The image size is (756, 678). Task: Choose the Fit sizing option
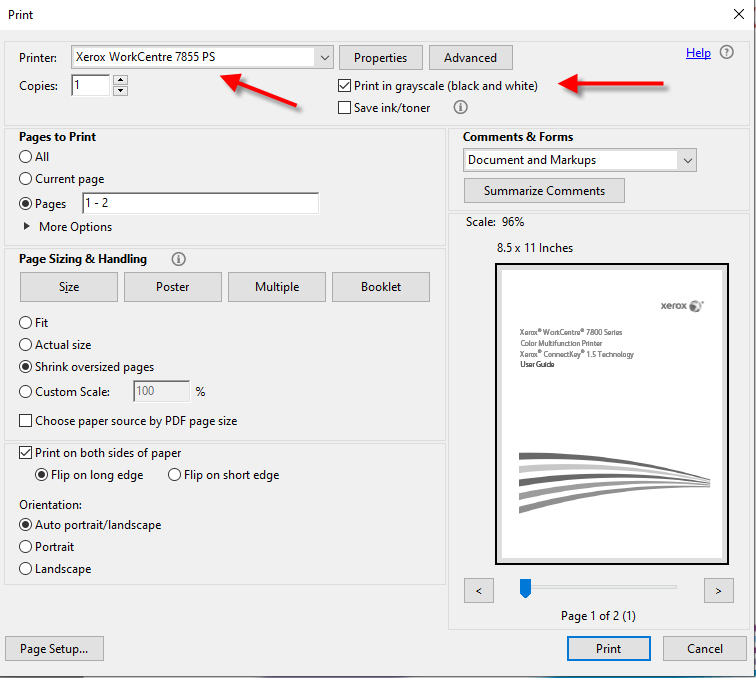(26, 323)
